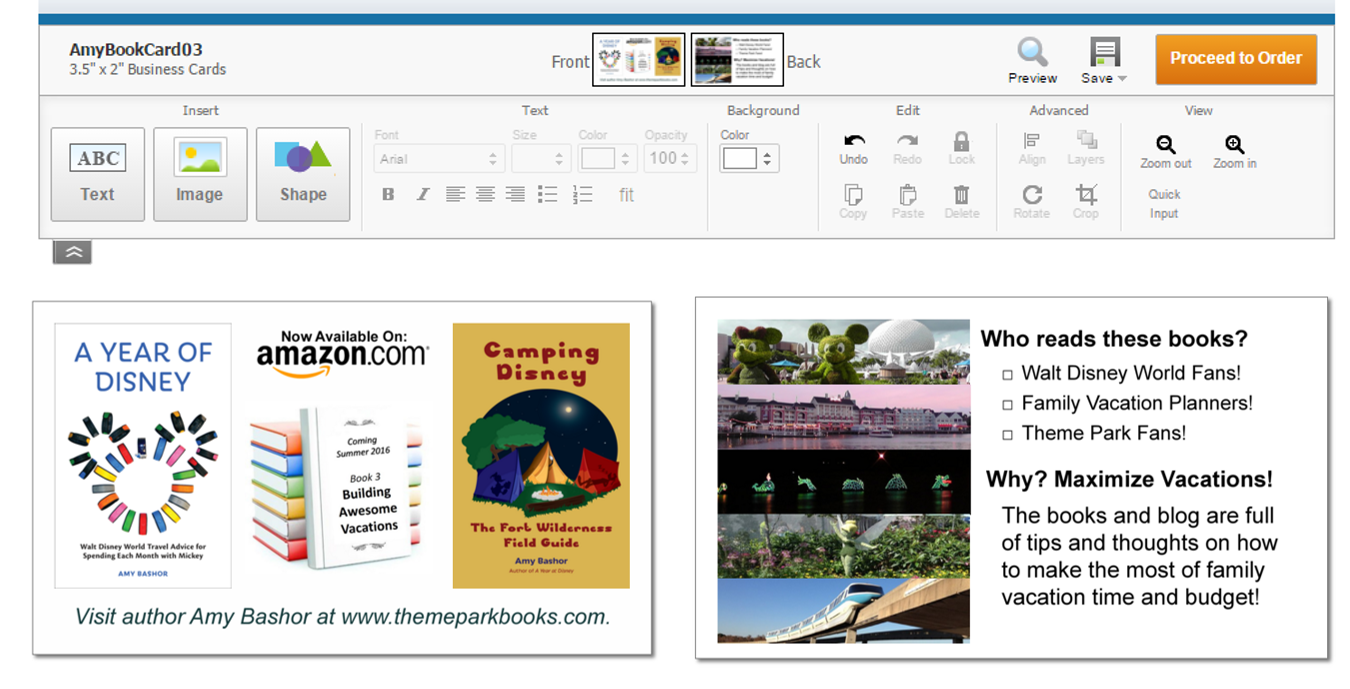This screenshot has width=1350, height=689.
Task: Collapse the toolbar with the chevron button
Action: [x=72, y=253]
